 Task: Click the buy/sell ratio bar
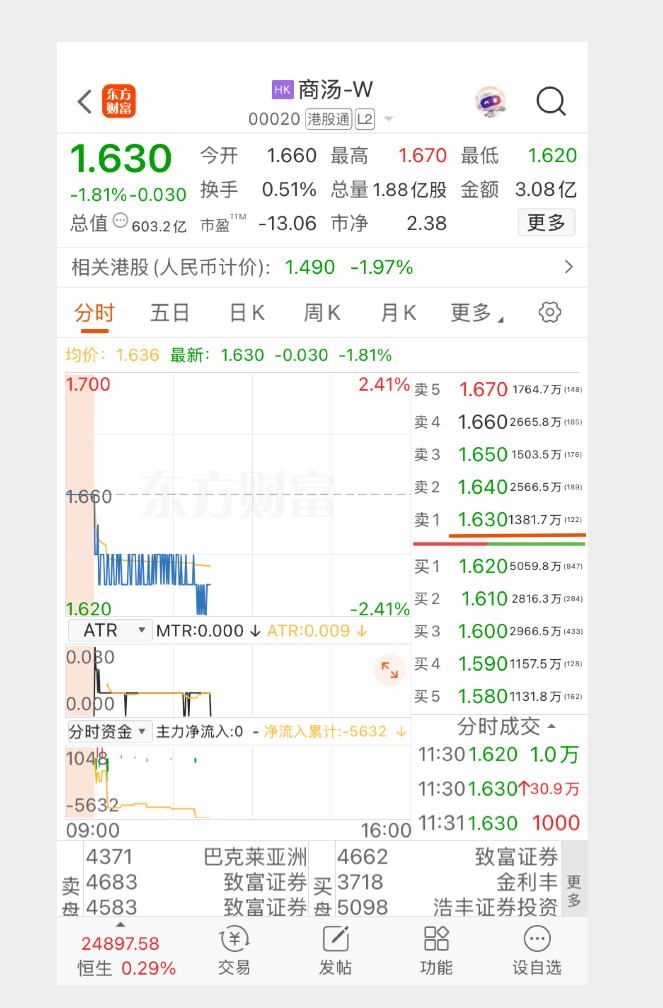pos(499,544)
